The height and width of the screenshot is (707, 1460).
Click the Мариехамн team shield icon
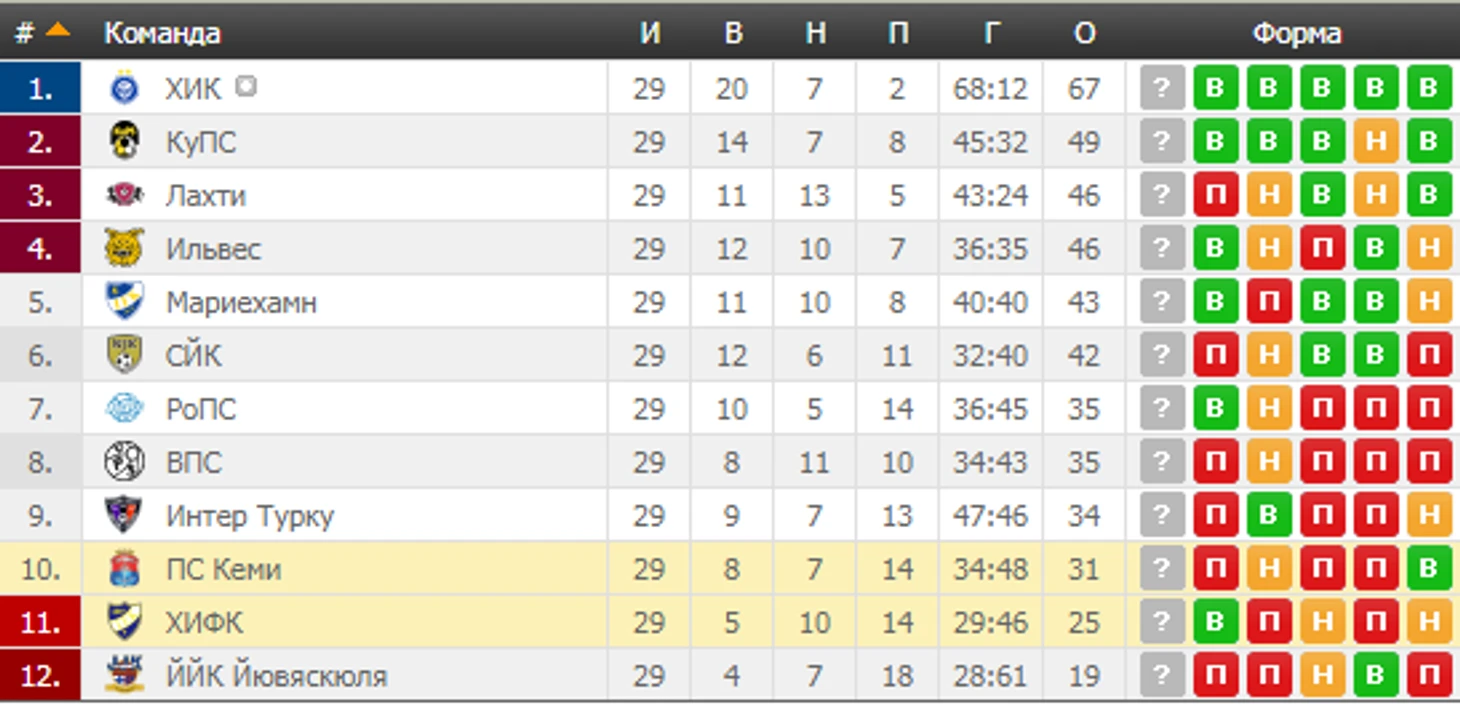point(124,301)
